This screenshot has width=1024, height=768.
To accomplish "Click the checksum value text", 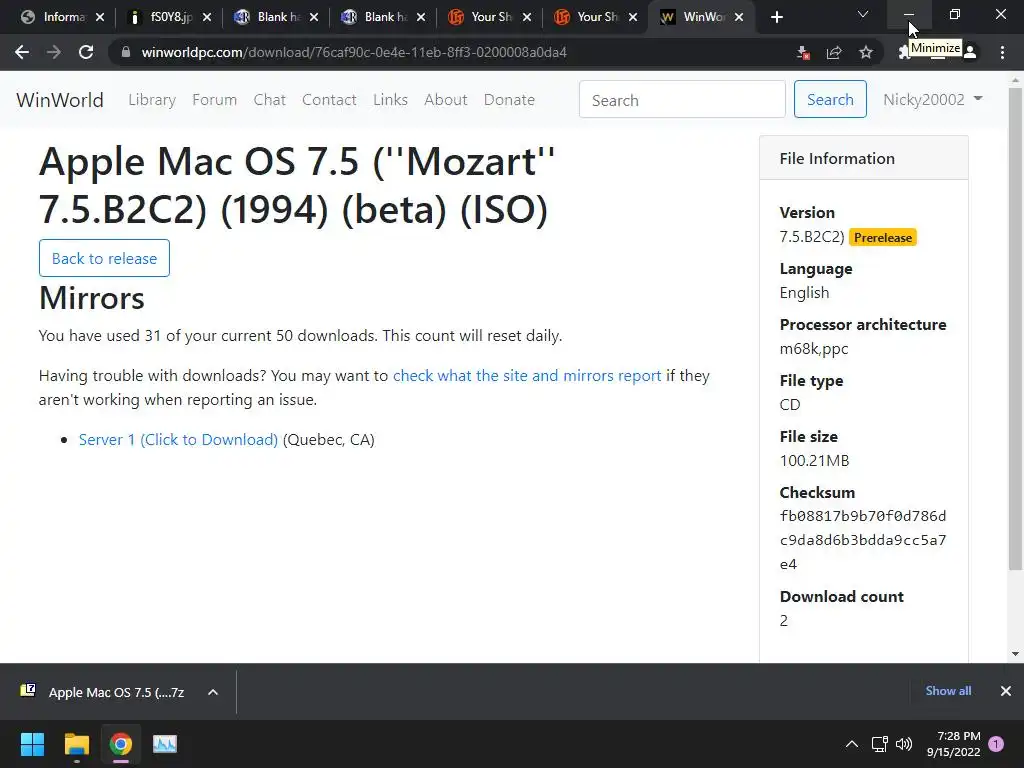I will click(863, 540).
